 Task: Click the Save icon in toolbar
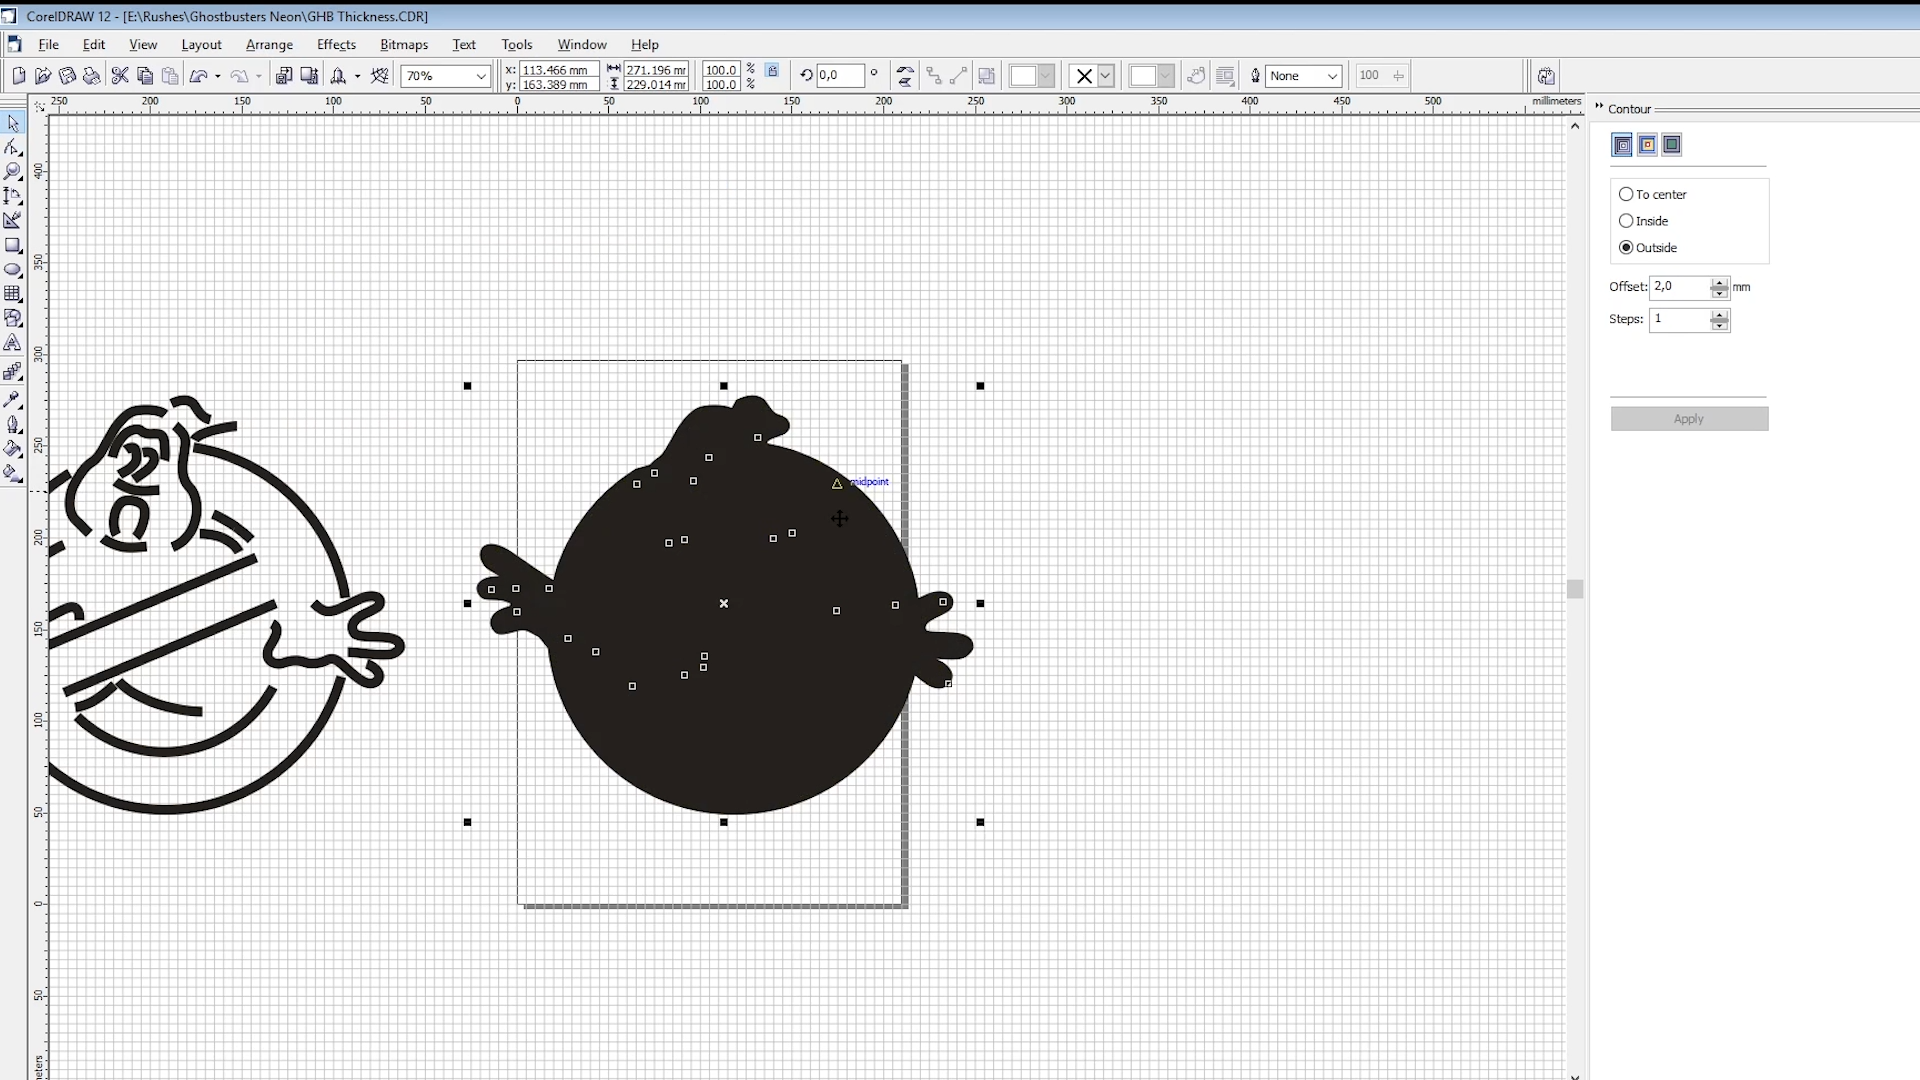67,76
